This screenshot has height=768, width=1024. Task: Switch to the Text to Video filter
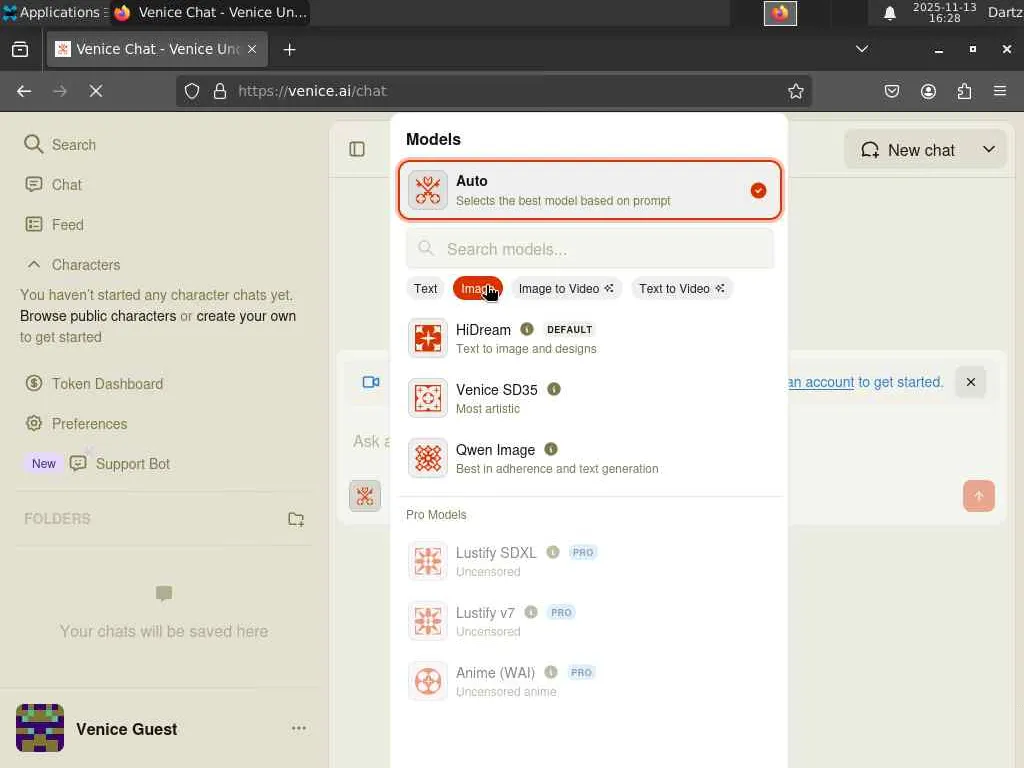pos(681,289)
